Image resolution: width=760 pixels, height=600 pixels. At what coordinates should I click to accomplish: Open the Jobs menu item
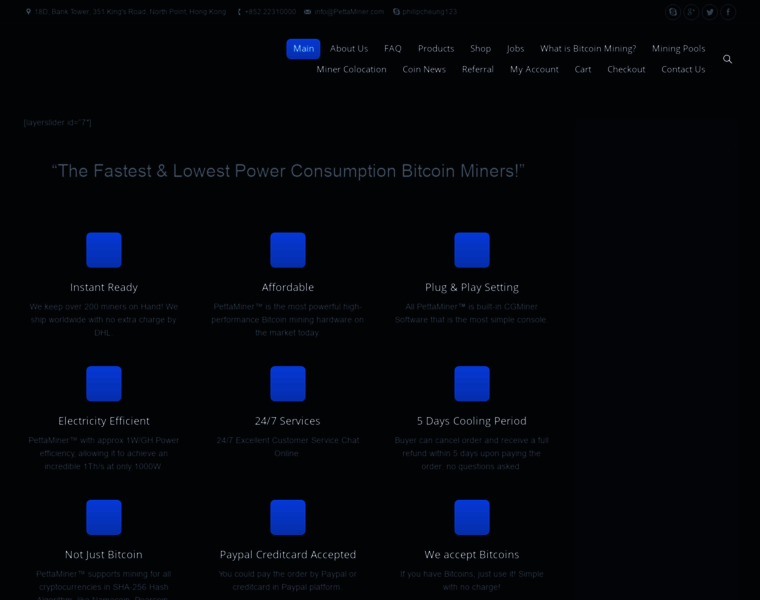tap(515, 49)
